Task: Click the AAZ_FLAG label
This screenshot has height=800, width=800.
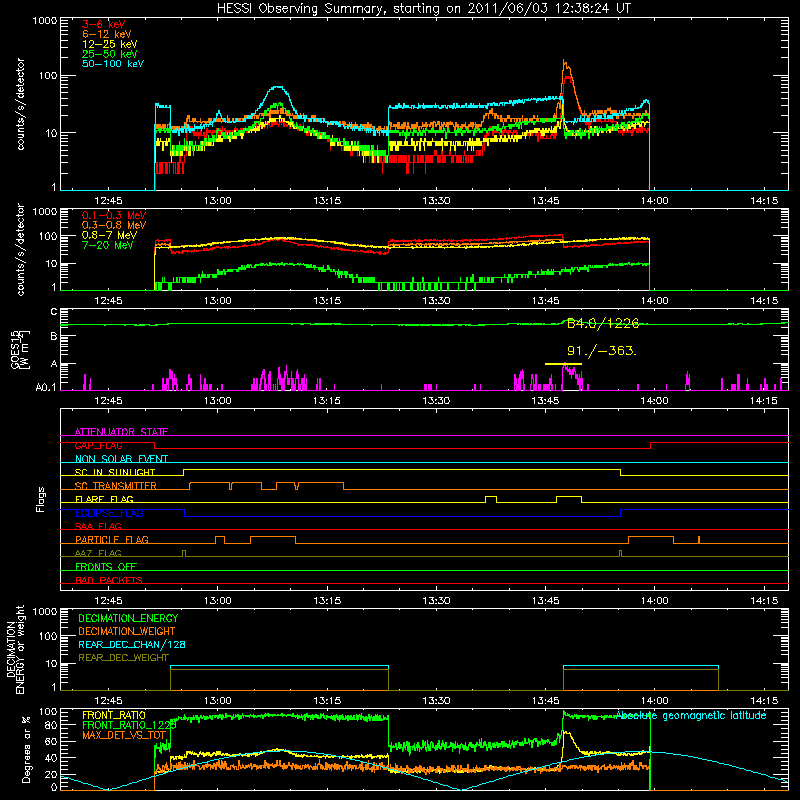Action: click(98, 553)
